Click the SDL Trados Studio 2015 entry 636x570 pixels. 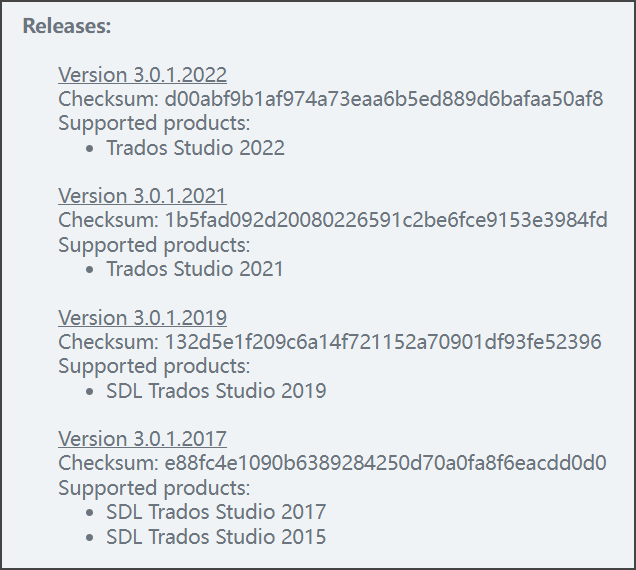tap(216, 537)
